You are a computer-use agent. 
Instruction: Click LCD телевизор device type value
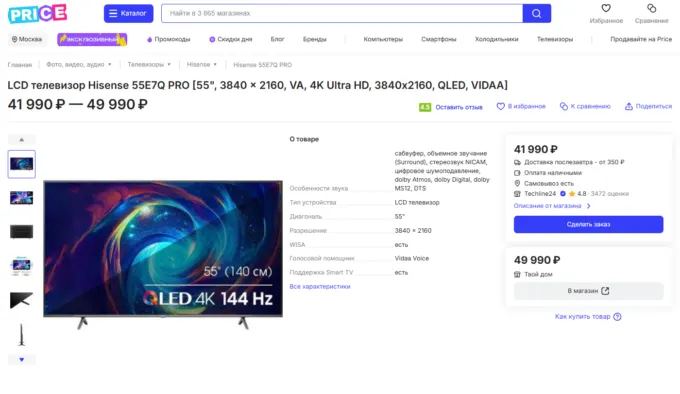(x=417, y=202)
